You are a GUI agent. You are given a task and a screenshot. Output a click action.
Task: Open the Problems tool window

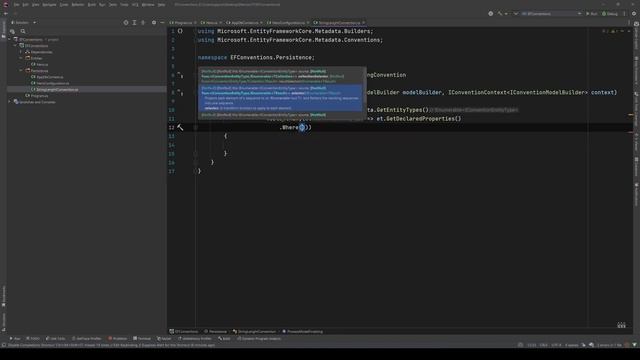tap(118, 338)
